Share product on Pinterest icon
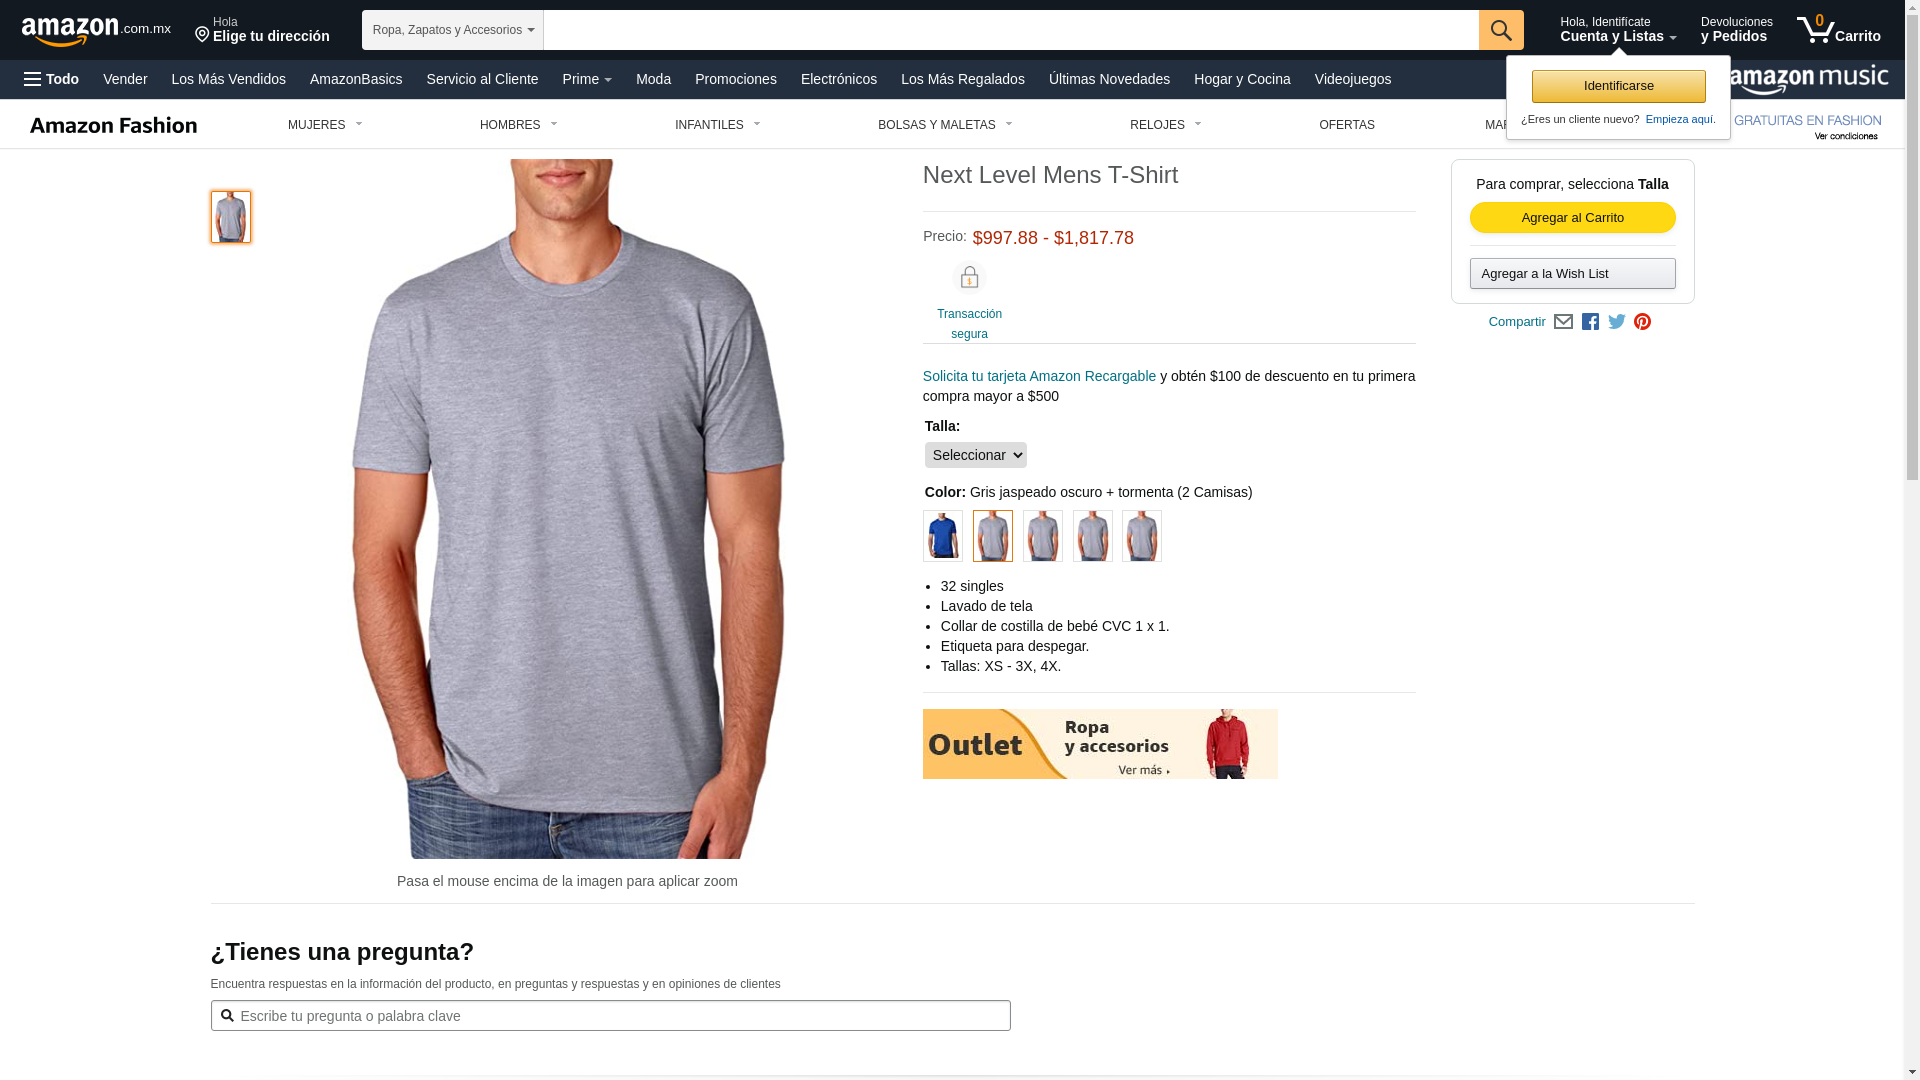The height and width of the screenshot is (1080, 1920). pos(1642,322)
